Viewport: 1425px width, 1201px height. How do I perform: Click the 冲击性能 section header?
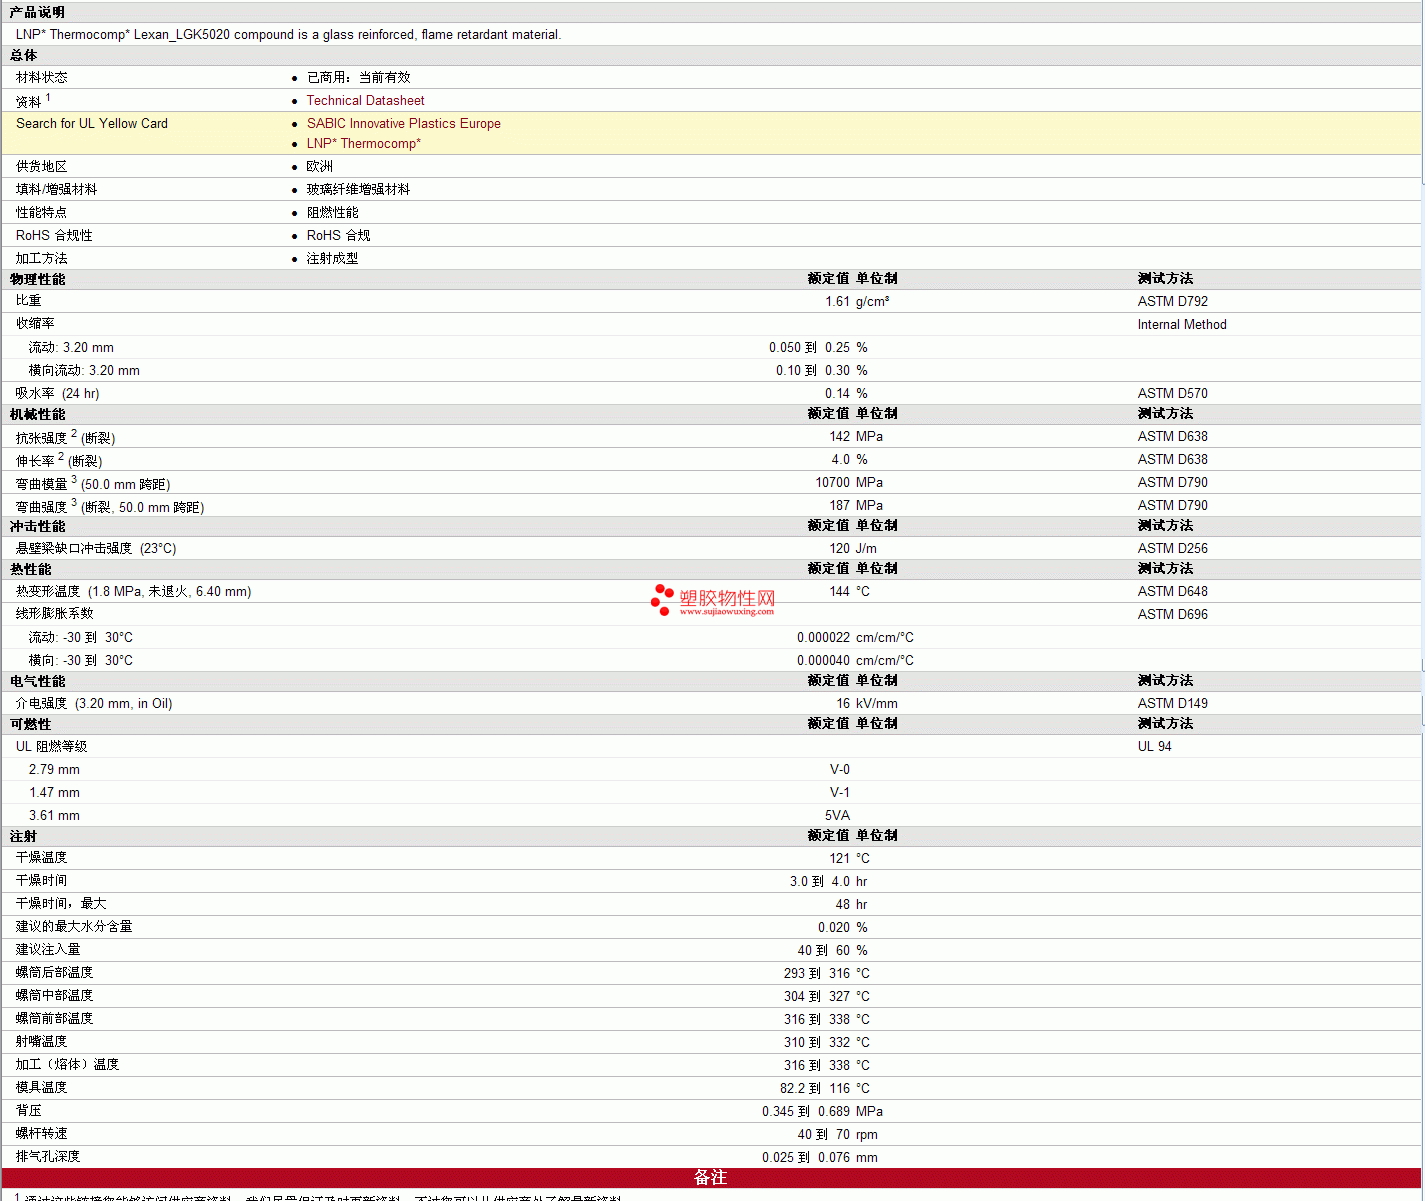(x=38, y=527)
